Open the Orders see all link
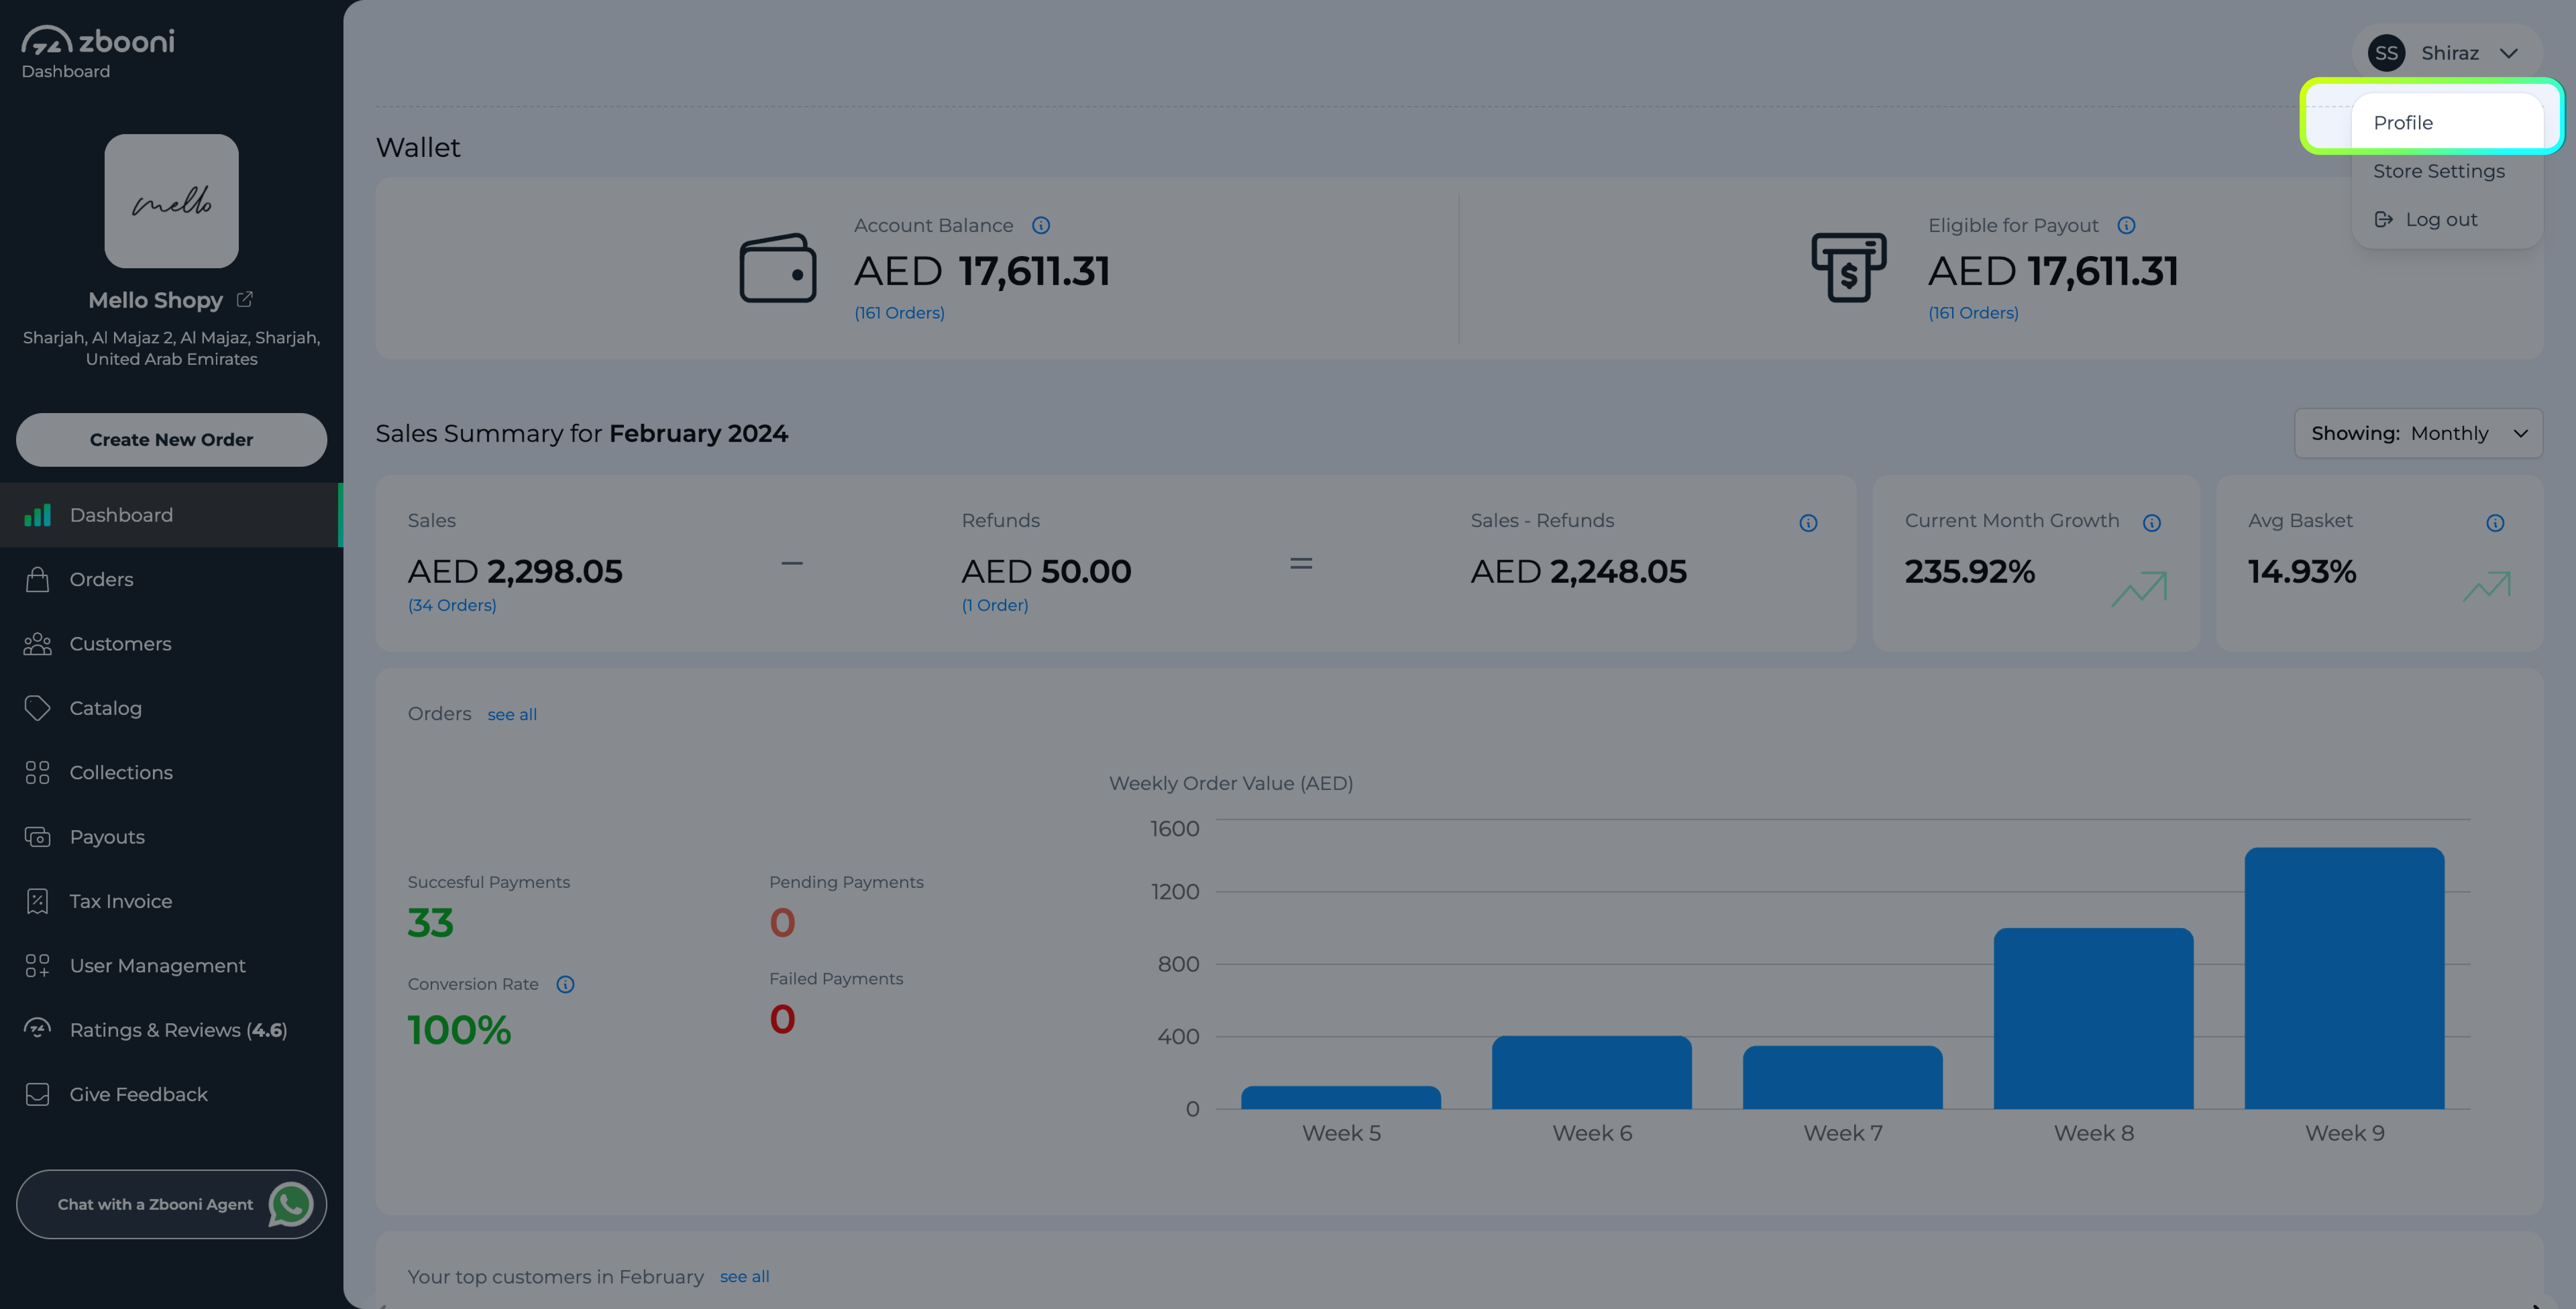Image resolution: width=2576 pixels, height=1309 pixels. [x=512, y=714]
